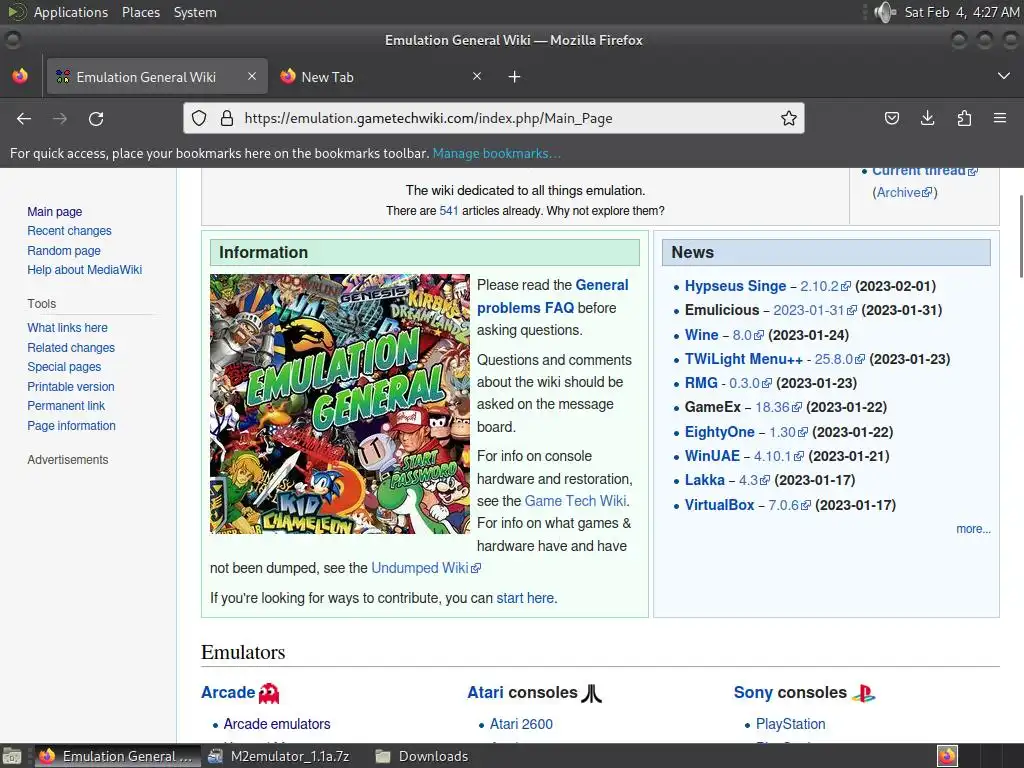The image size is (1024, 768).
Task: Click the external link icon after Archive
Action: (927, 193)
